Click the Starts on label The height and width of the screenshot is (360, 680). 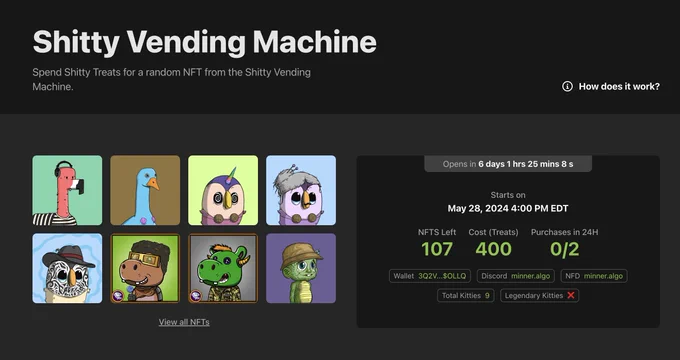point(508,195)
